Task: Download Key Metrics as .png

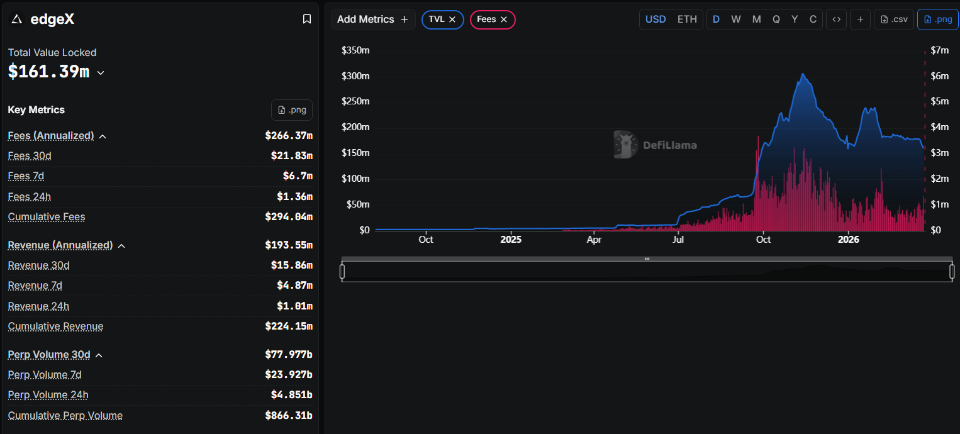Action: (291, 110)
